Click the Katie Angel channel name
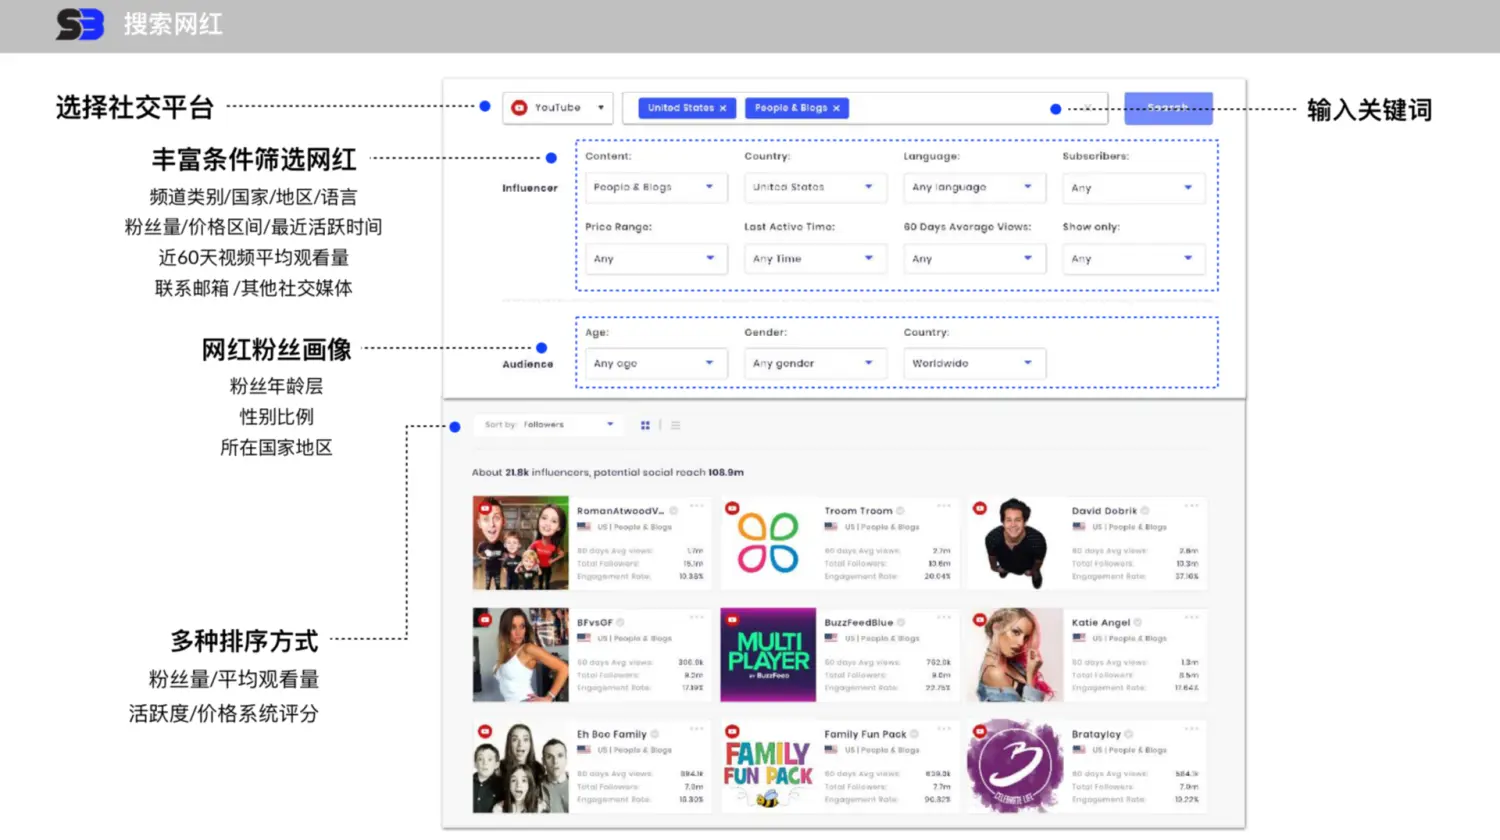 click(x=1101, y=623)
